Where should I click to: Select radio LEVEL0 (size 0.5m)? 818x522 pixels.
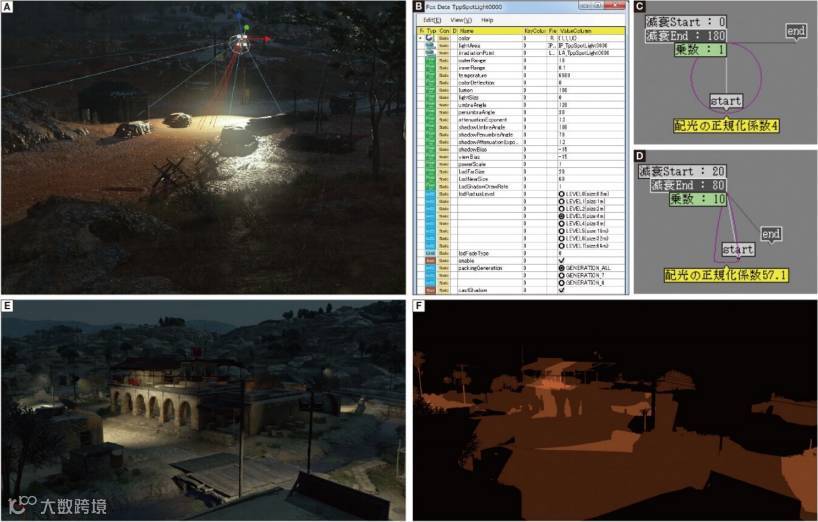[561, 193]
